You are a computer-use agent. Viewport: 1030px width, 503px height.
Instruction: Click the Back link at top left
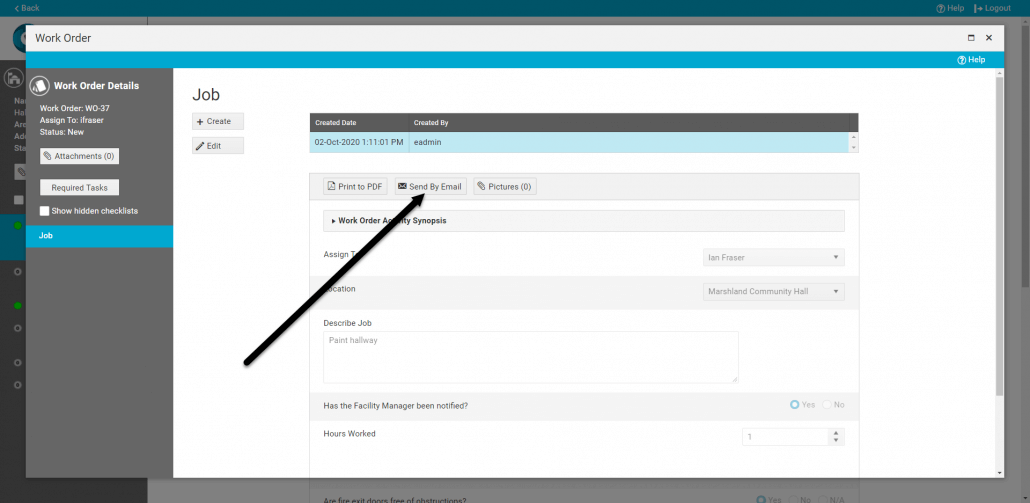click(x=27, y=8)
